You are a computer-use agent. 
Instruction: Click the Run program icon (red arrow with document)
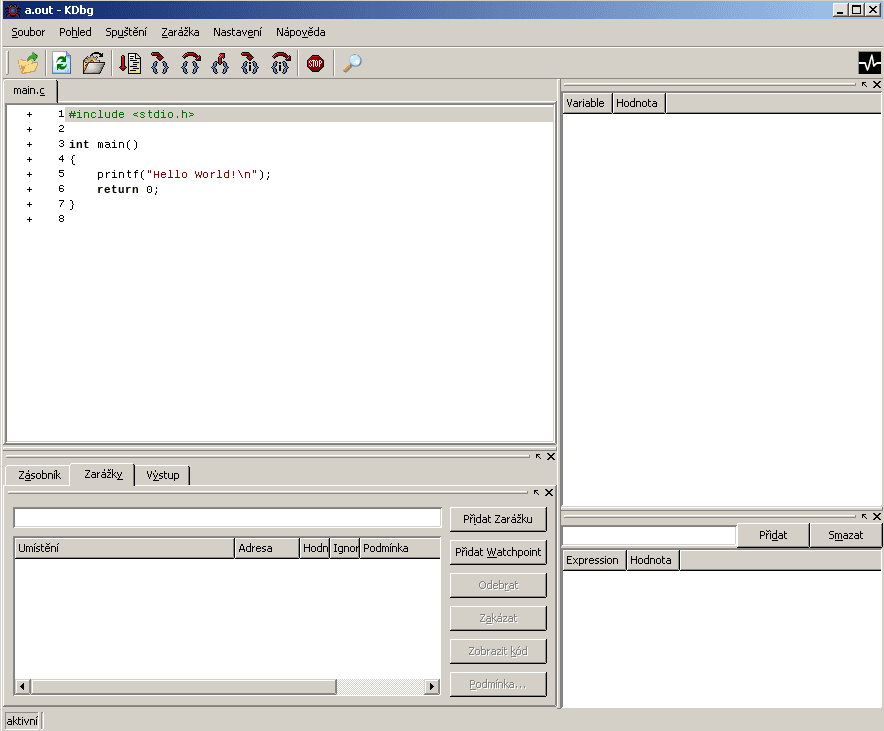(130, 63)
